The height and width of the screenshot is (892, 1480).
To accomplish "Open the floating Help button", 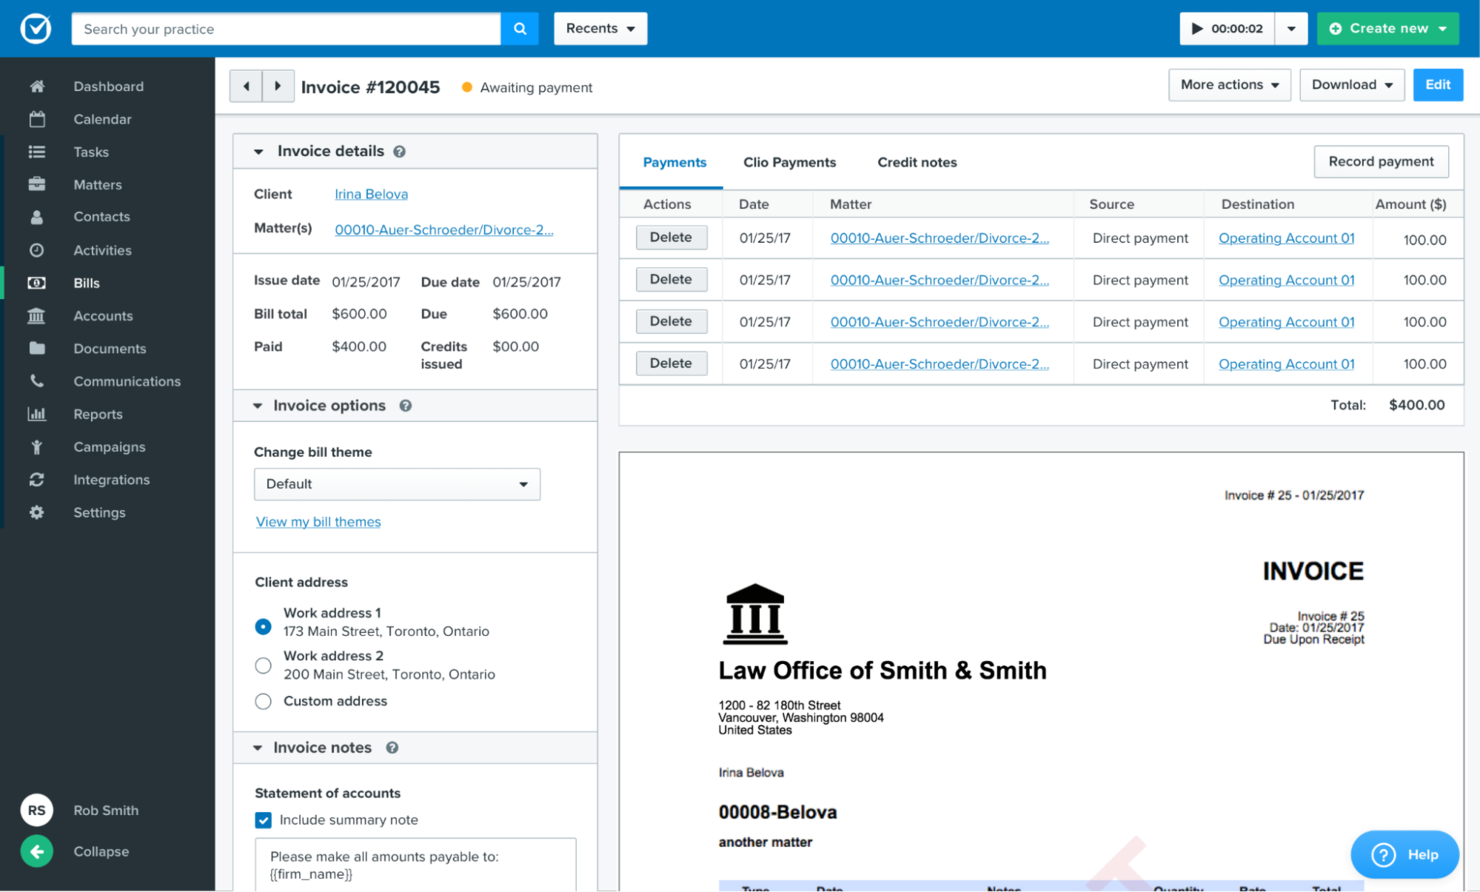I will 1404,854.
